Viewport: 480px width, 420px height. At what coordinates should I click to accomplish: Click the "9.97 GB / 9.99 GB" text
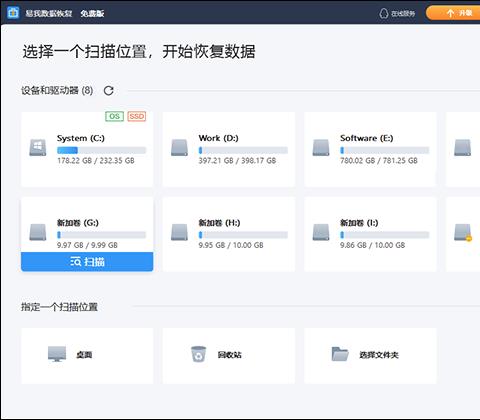click(87, 245)
